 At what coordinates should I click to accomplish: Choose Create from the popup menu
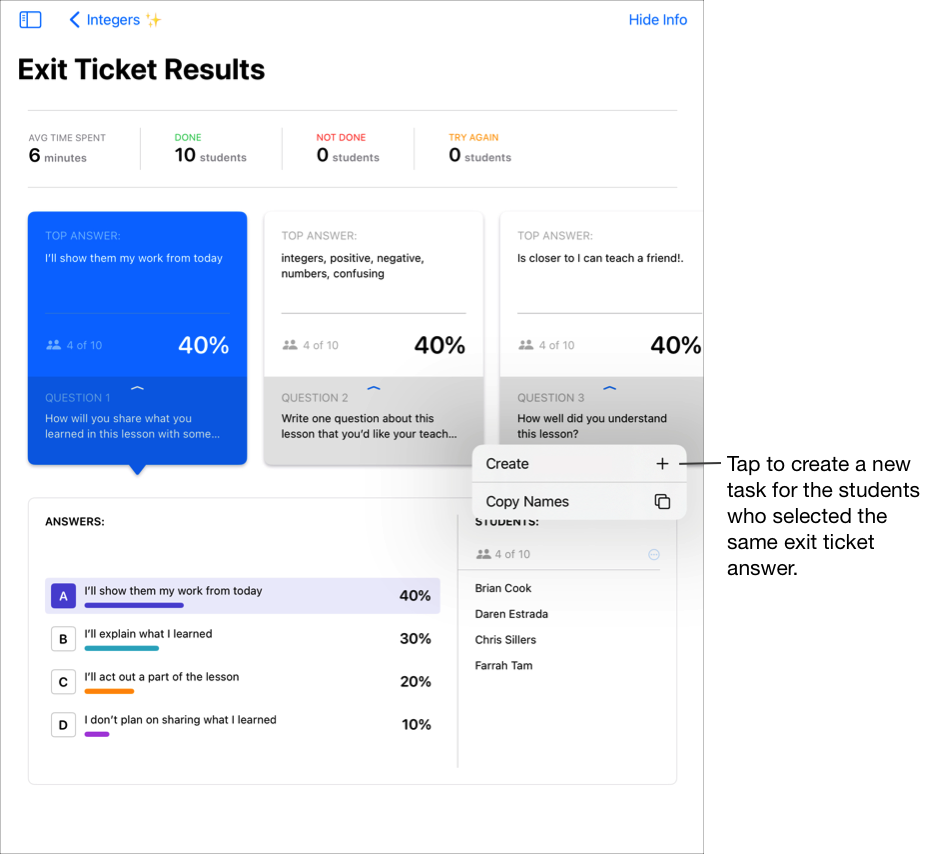[x=508, y=464]
